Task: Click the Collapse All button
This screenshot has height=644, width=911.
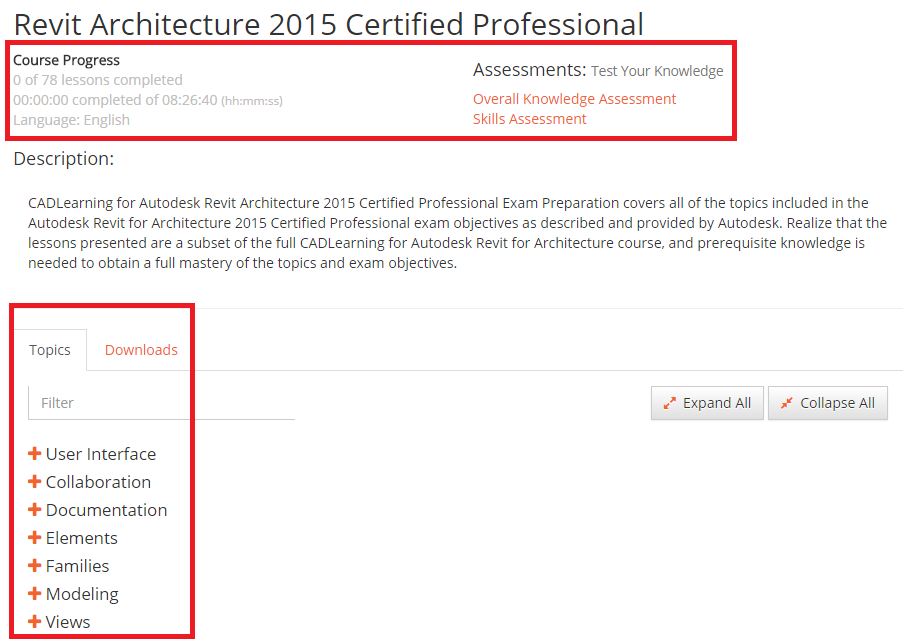Action: point(828,403)
